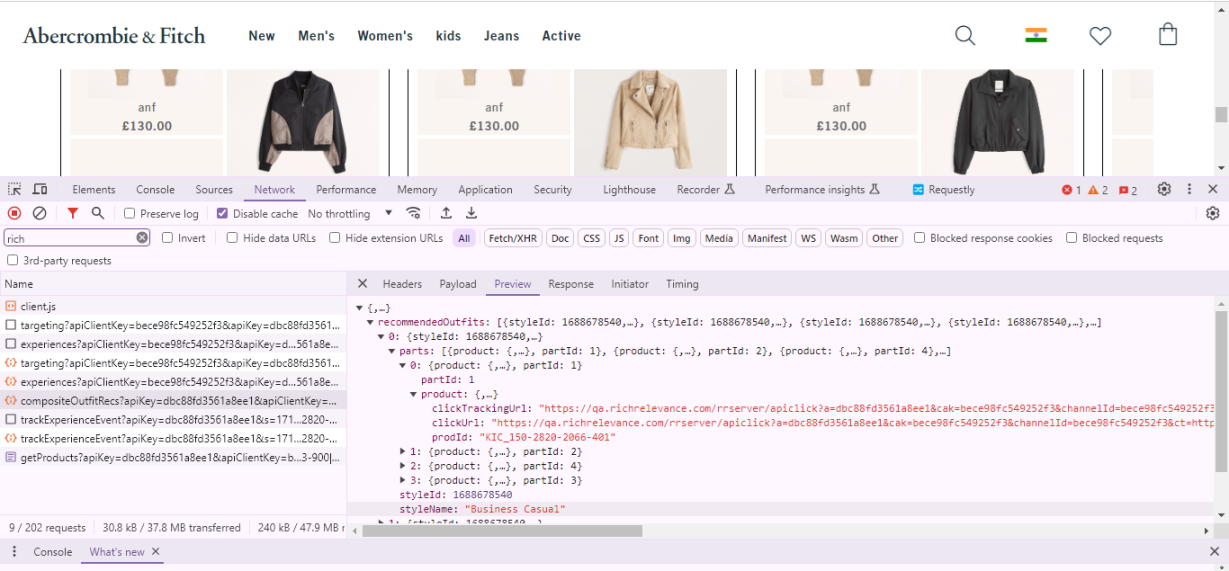Collapse parts item 0 with partId: 1
This screenshot has width=1229, height=571.
[403, 365]
